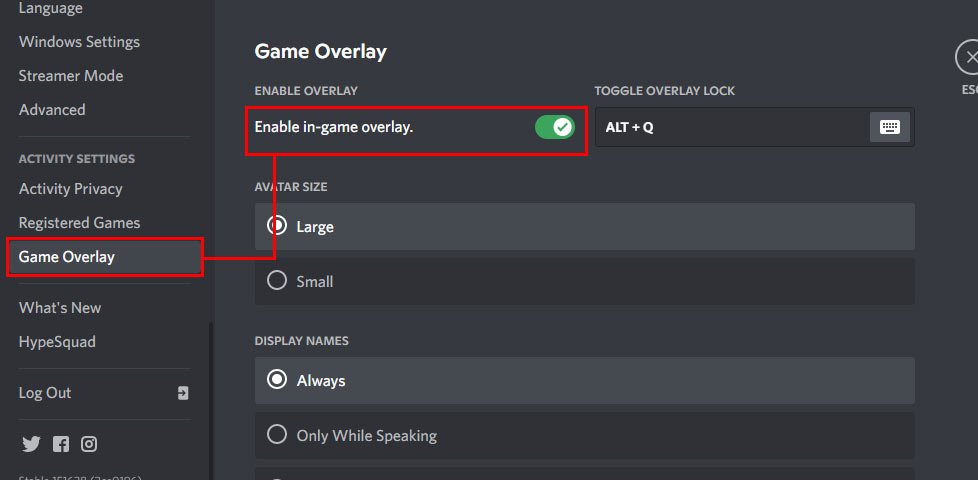The width and height of the screenshot is (978, 480).
Task: Select Large avatar size
Action: point(277,227)
